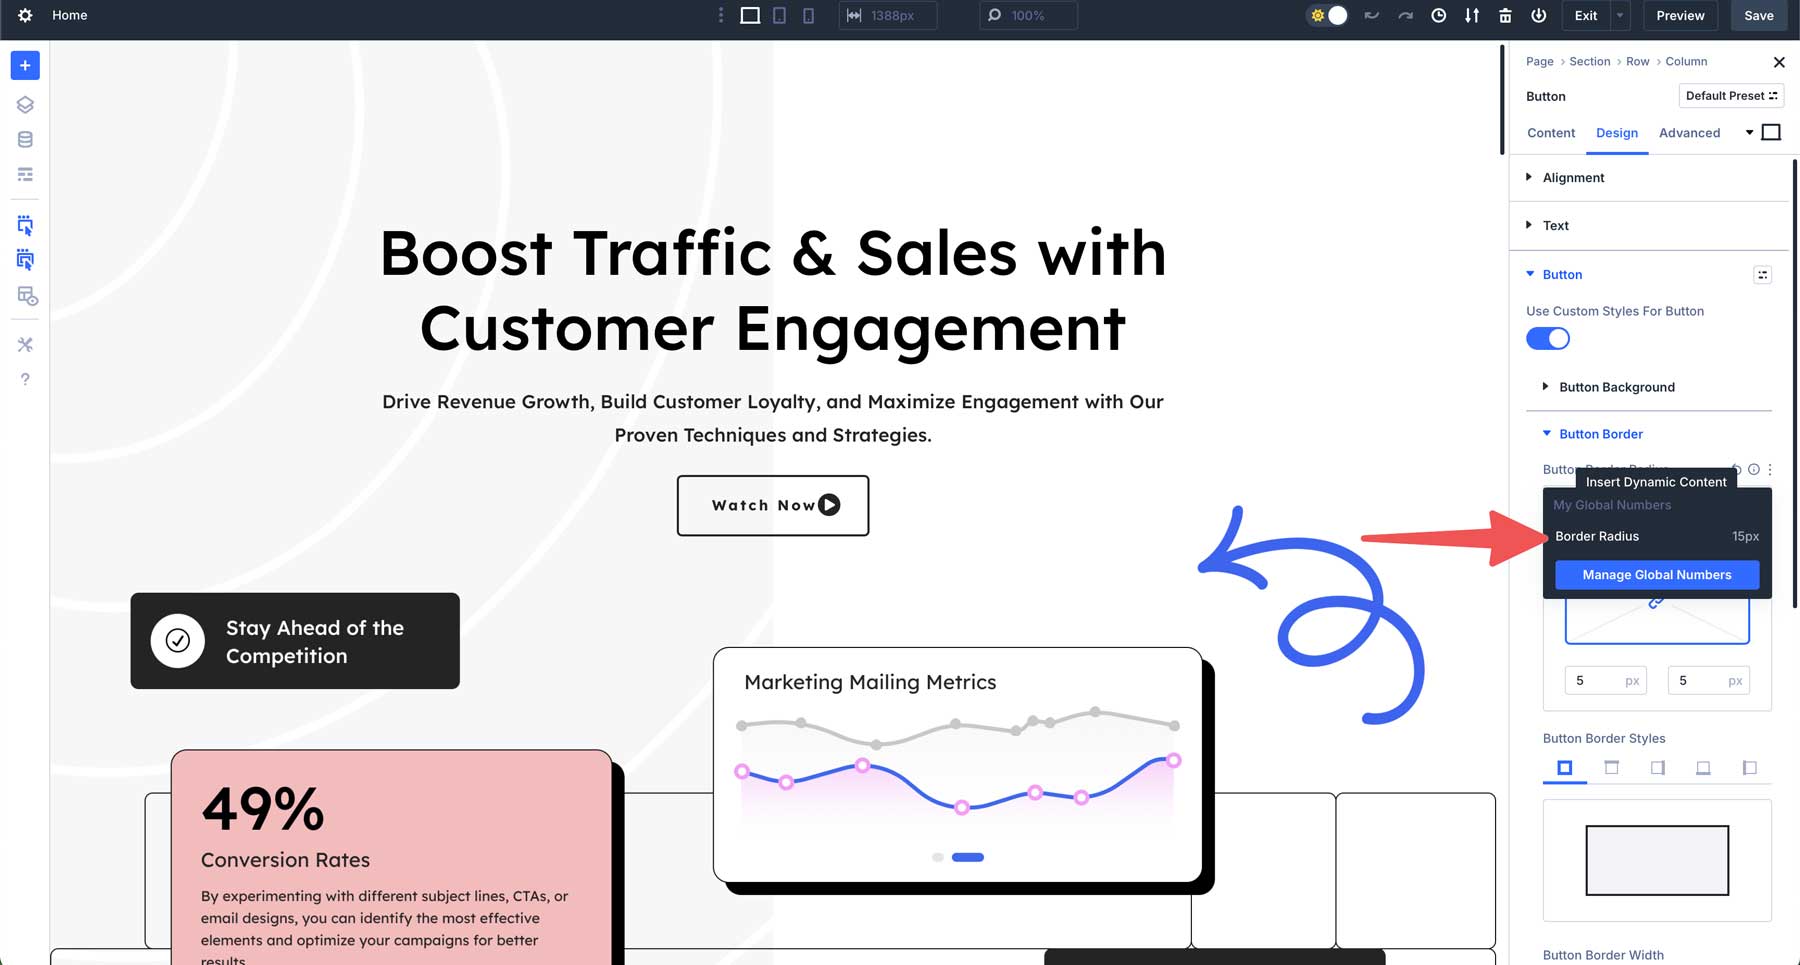Switch to the Advanced tab
The image size is (1800, 965).
[1689, 132]
